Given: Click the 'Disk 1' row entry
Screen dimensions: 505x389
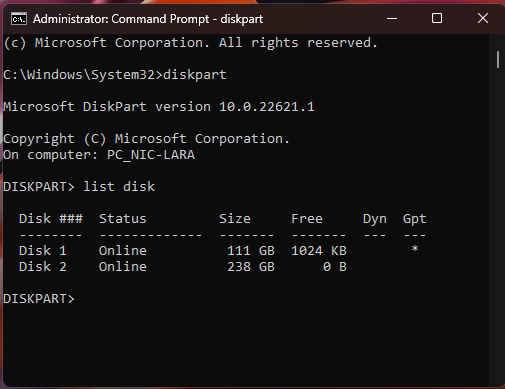Looking at the screenshot, I should tap(43, 251).
